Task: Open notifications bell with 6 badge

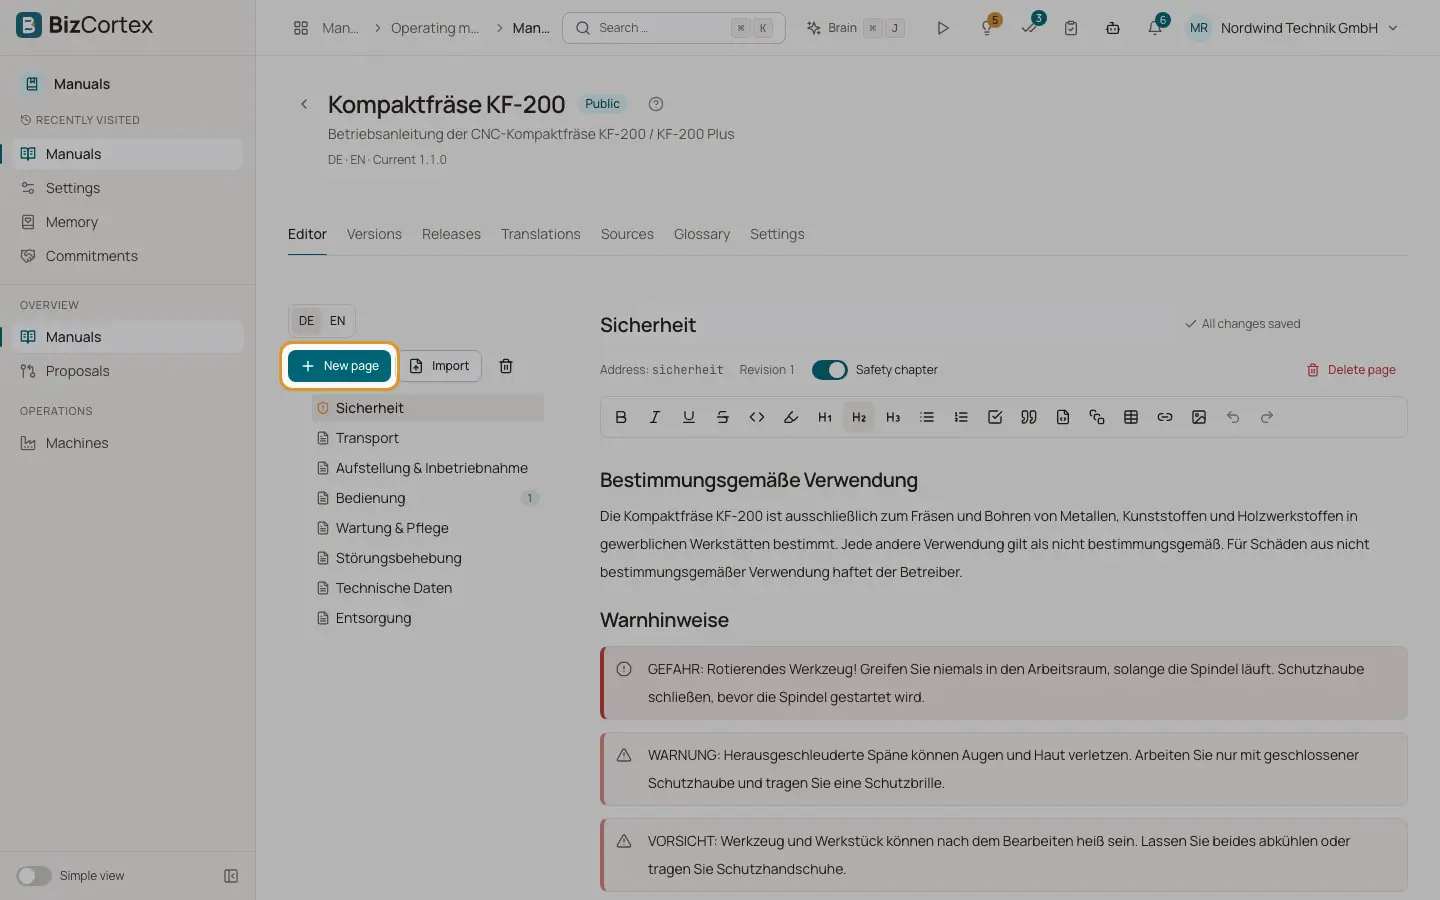Action: [x=1155, y=28]
